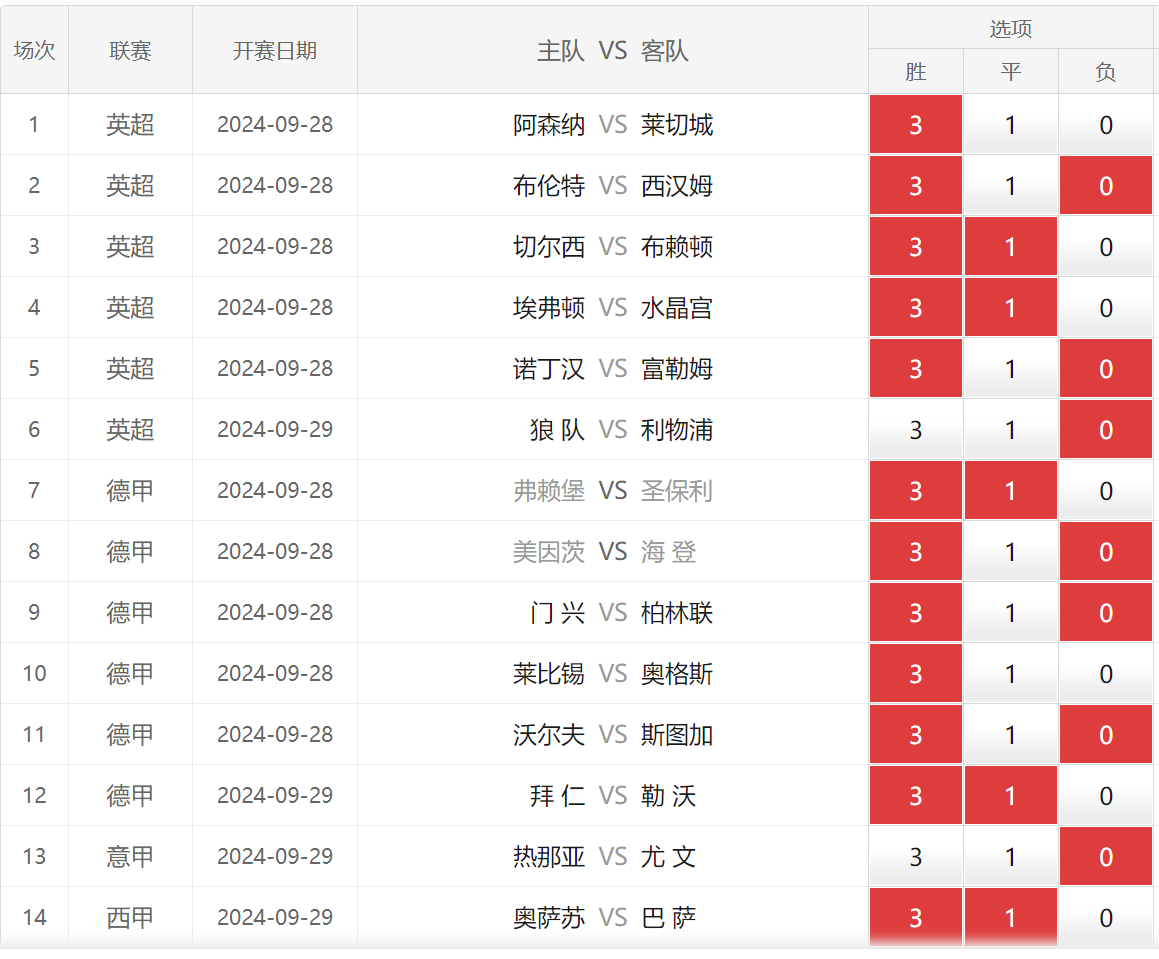
Task: Click match number 10
Action: [x=34, y=673]
